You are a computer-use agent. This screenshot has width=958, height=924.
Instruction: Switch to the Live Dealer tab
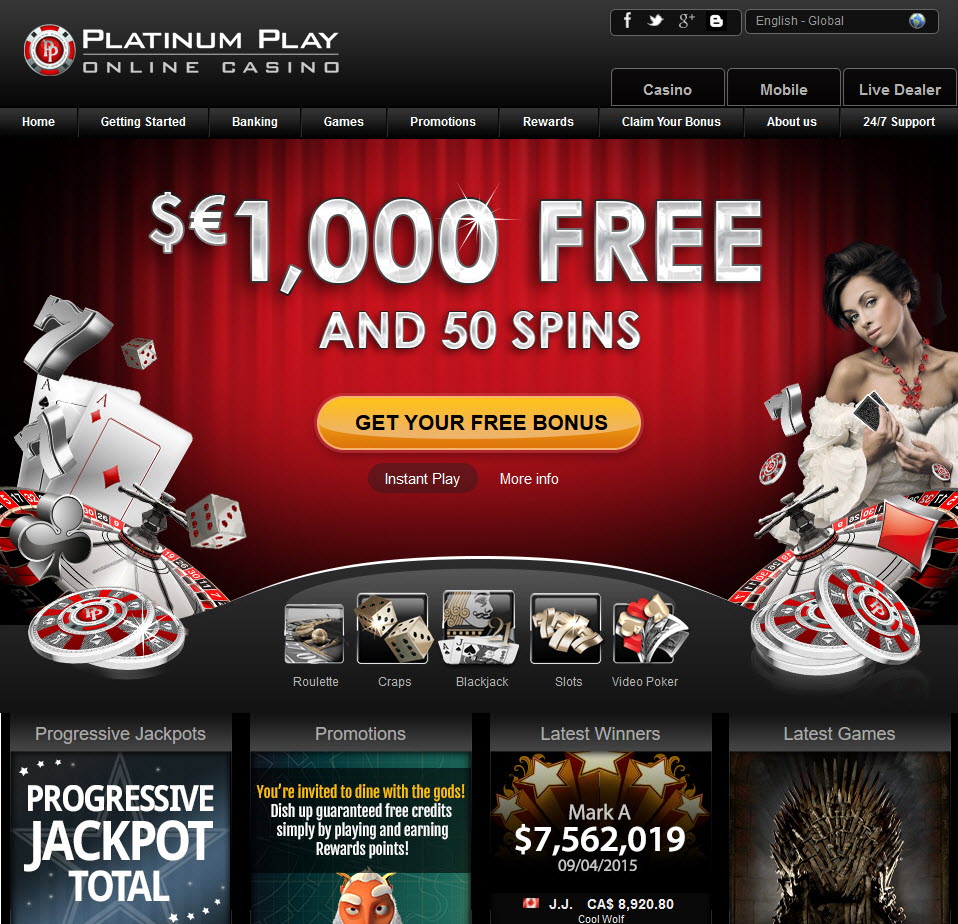tap(899, 89)
